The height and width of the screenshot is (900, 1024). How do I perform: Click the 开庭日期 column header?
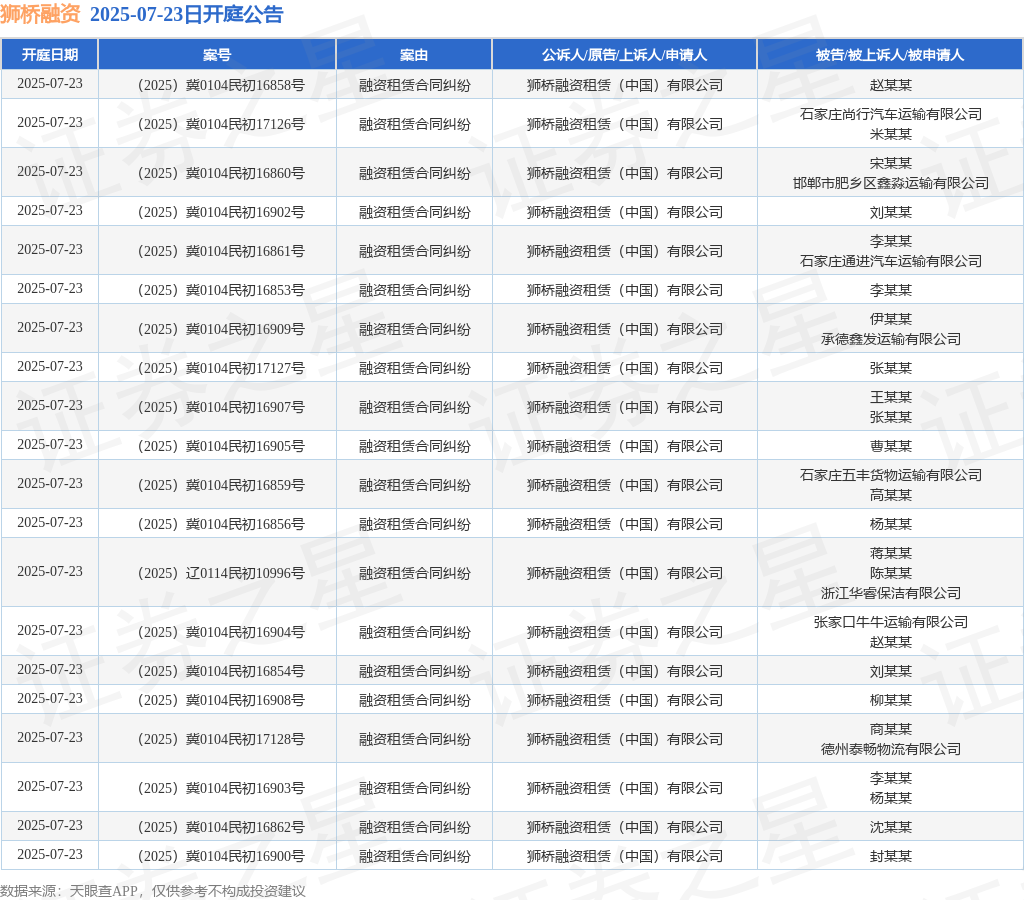tap(50, 55)
